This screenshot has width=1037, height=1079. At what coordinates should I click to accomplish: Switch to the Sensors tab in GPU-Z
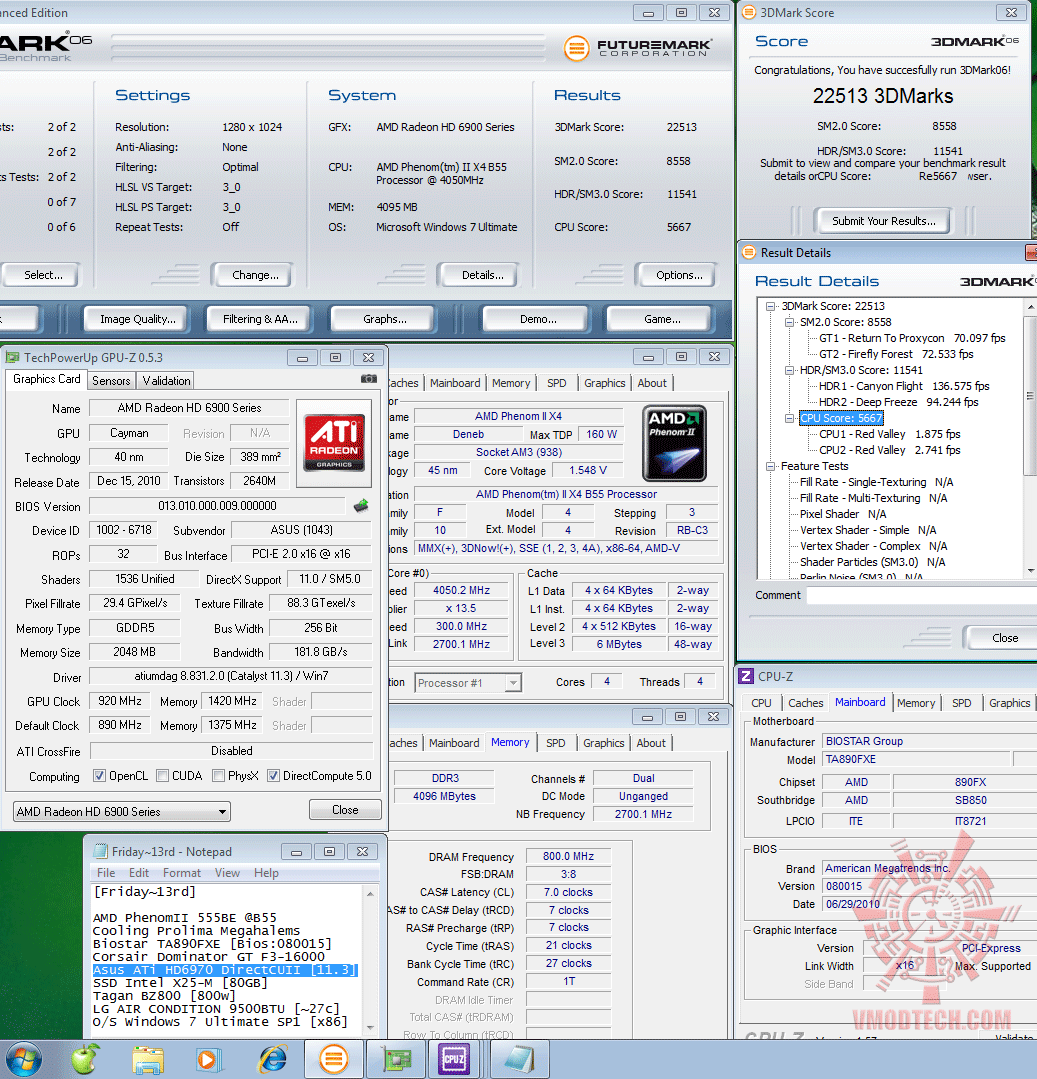click(111, 381)
